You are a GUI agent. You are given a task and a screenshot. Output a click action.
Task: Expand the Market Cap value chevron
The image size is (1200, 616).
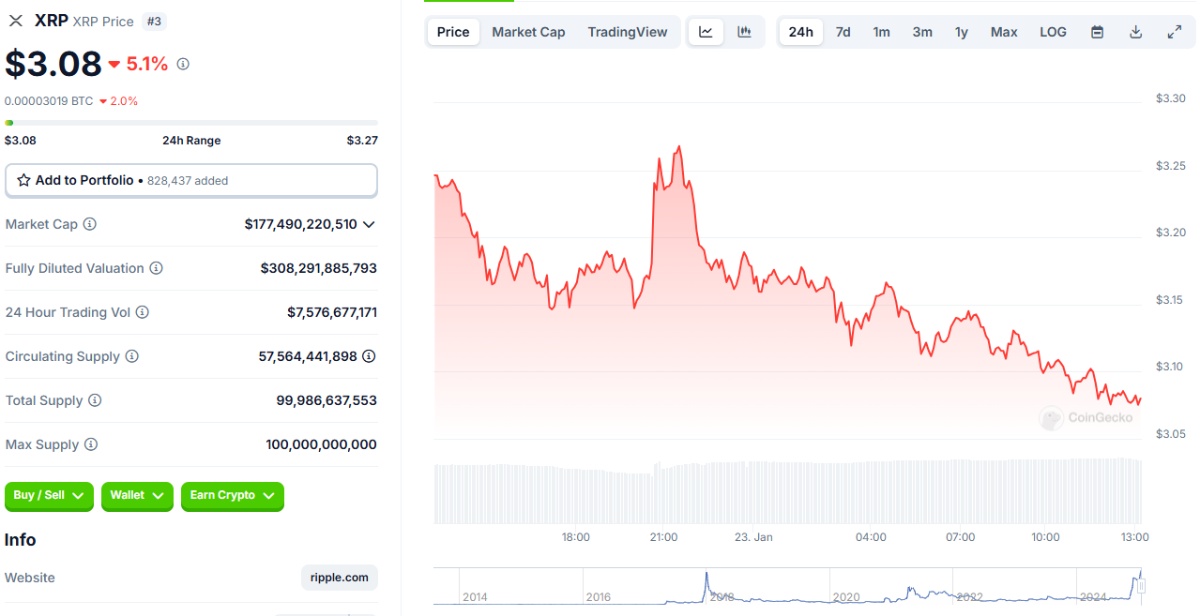point(369,224)
